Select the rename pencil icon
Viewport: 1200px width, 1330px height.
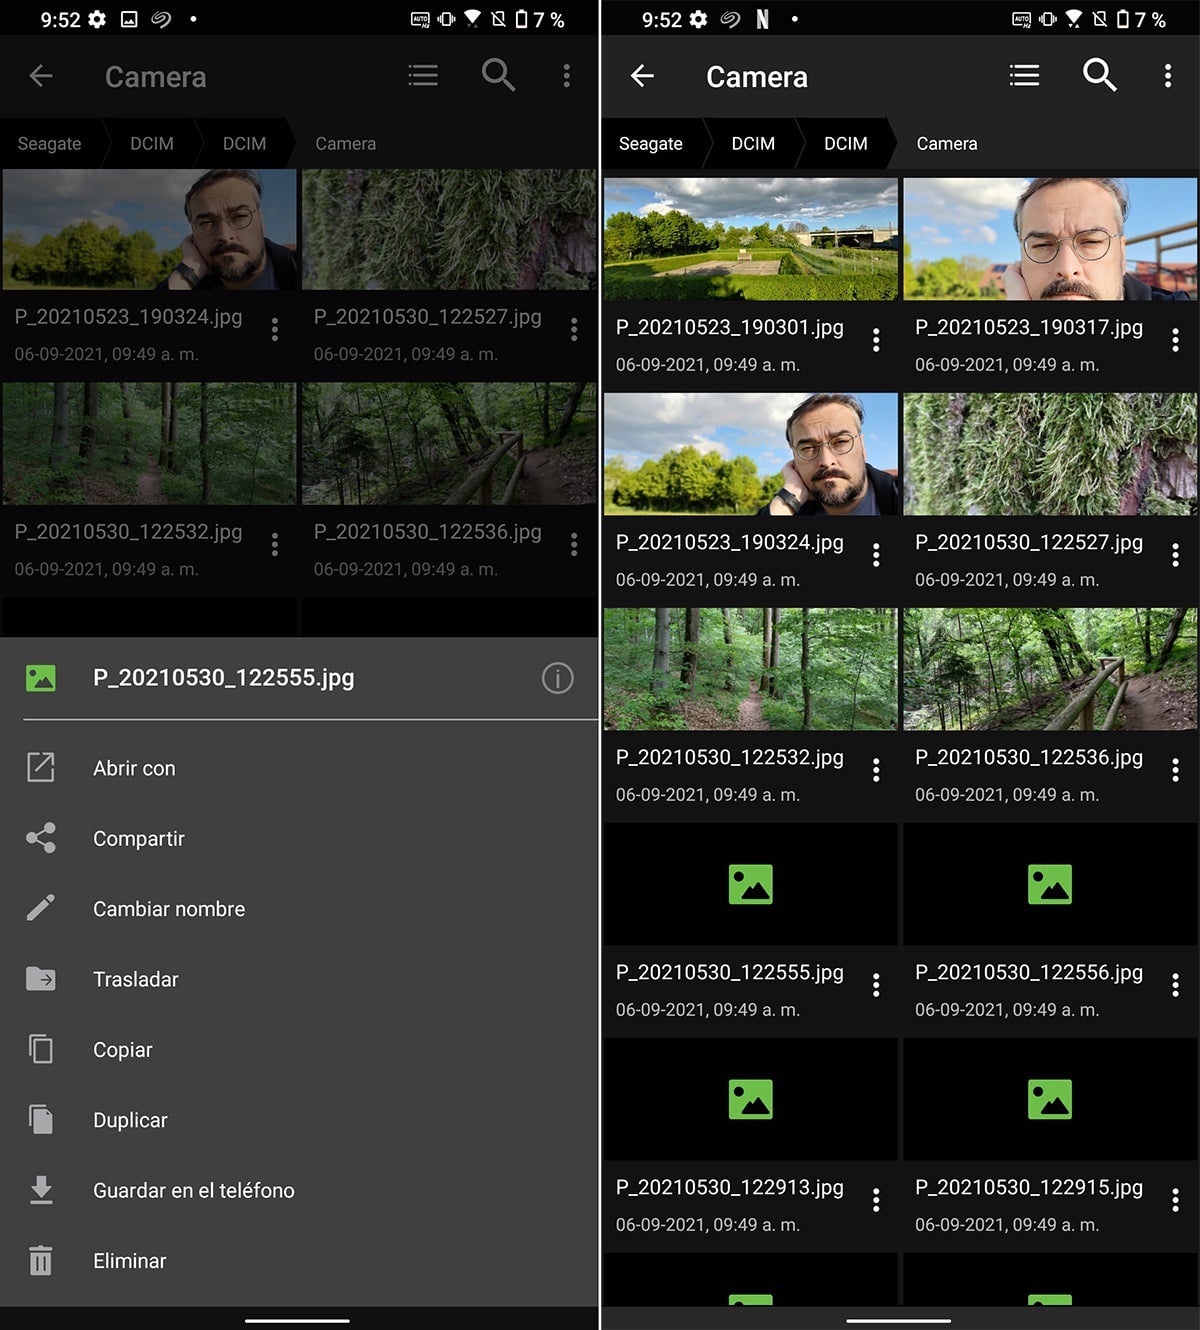[41, 908]
